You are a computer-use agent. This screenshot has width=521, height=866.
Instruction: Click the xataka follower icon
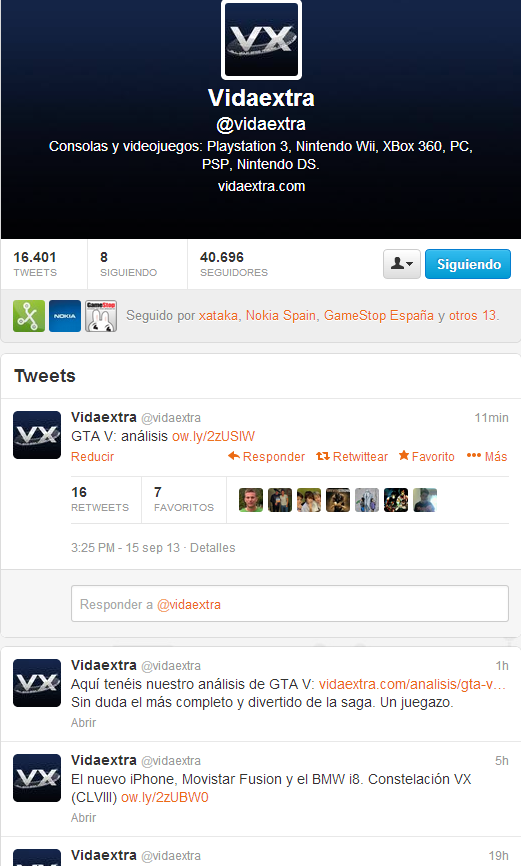point(29,316)
